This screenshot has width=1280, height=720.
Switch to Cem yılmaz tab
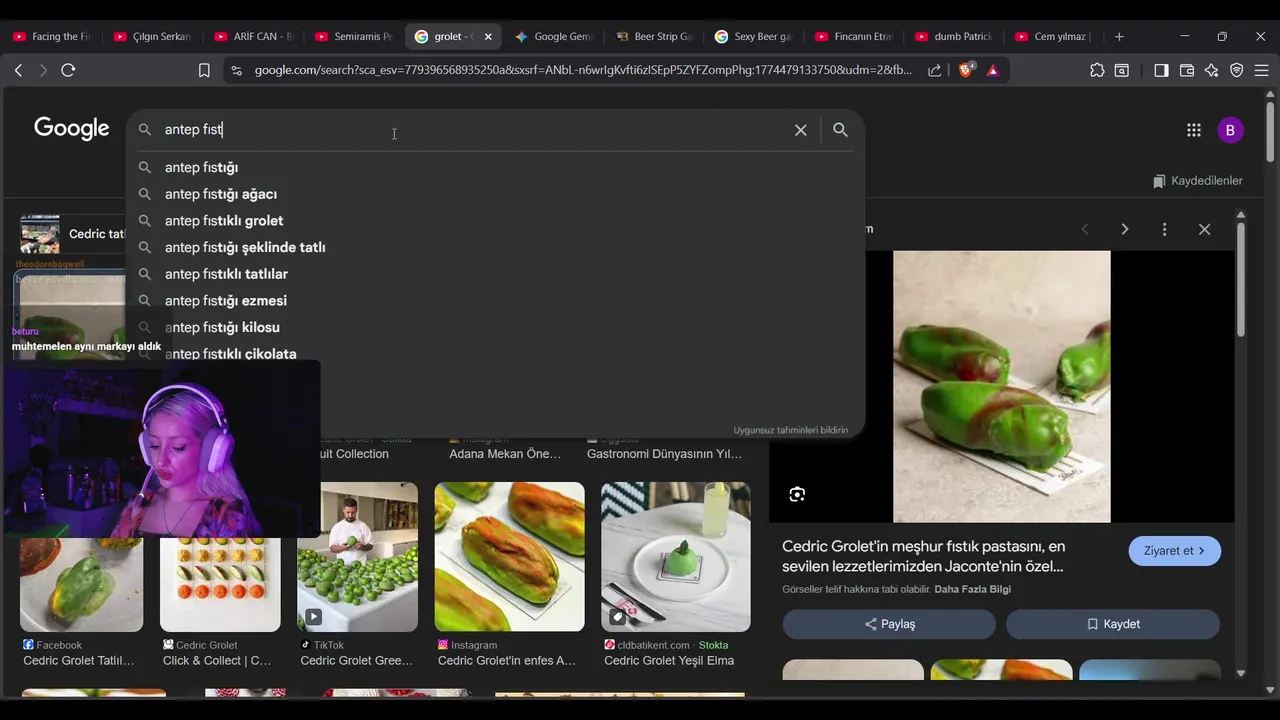[1054, 36]
